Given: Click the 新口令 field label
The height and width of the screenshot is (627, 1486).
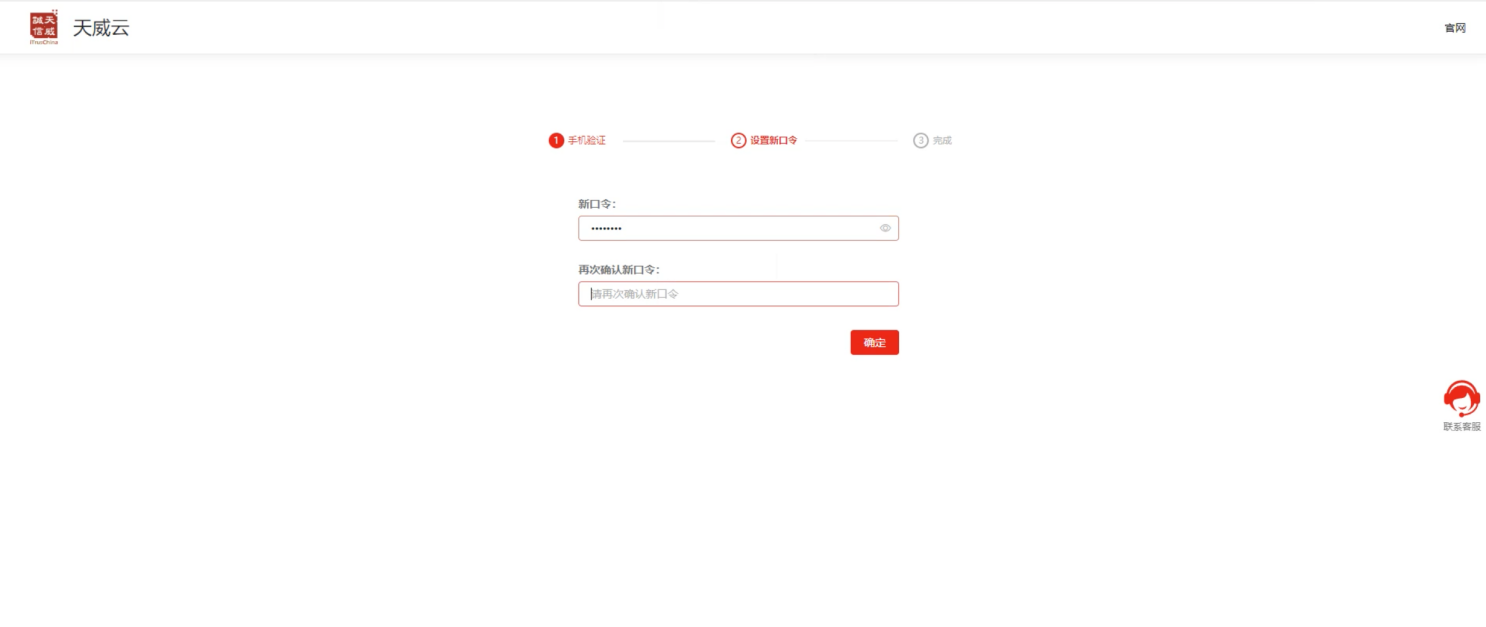Looking at the screenshot, I should [x=597, y=204].
